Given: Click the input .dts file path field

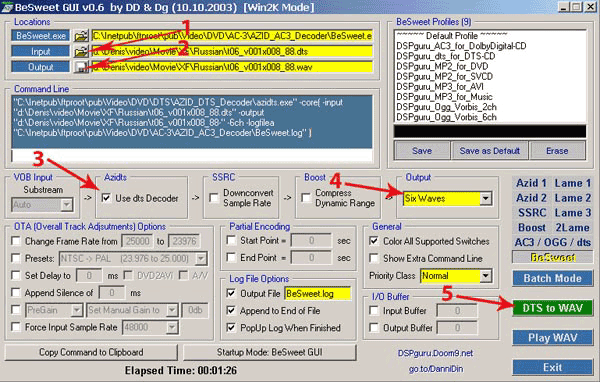Looking at the screenshot, I should [x=232, y=51].
